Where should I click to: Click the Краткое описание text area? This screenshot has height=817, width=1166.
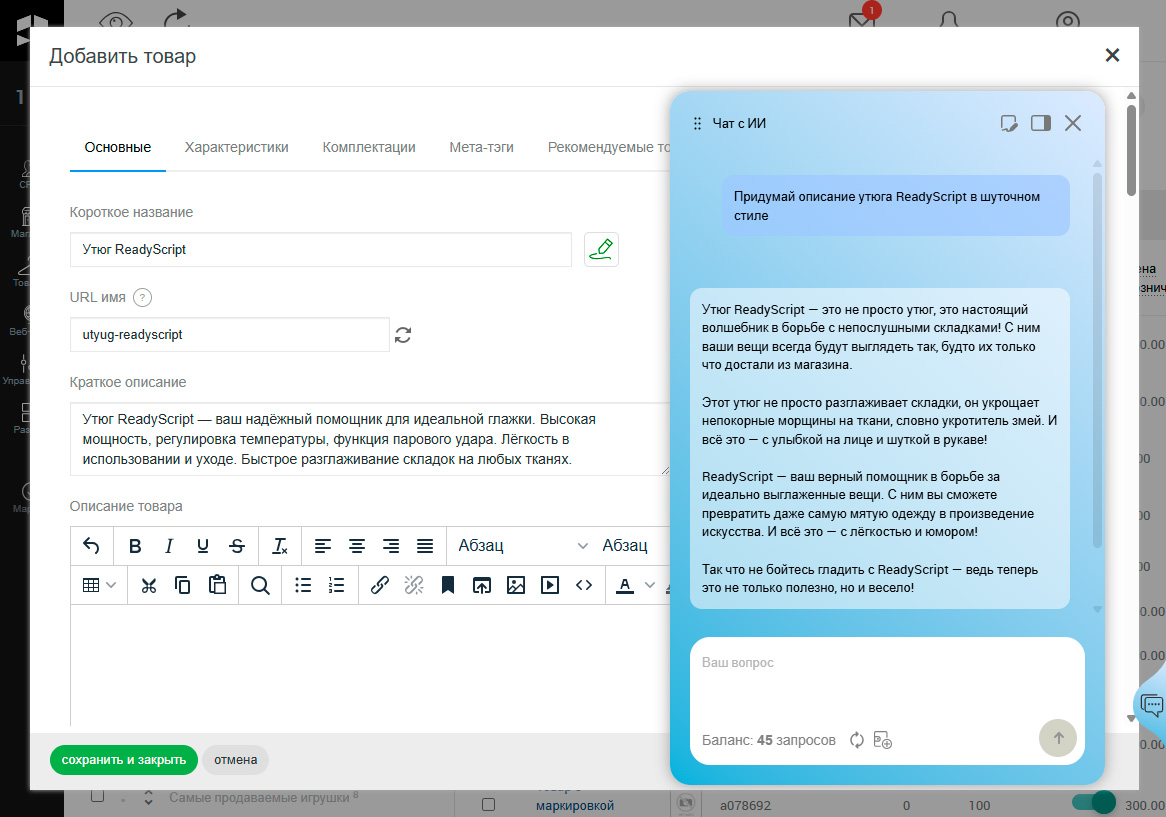click(x=370, y=439)
